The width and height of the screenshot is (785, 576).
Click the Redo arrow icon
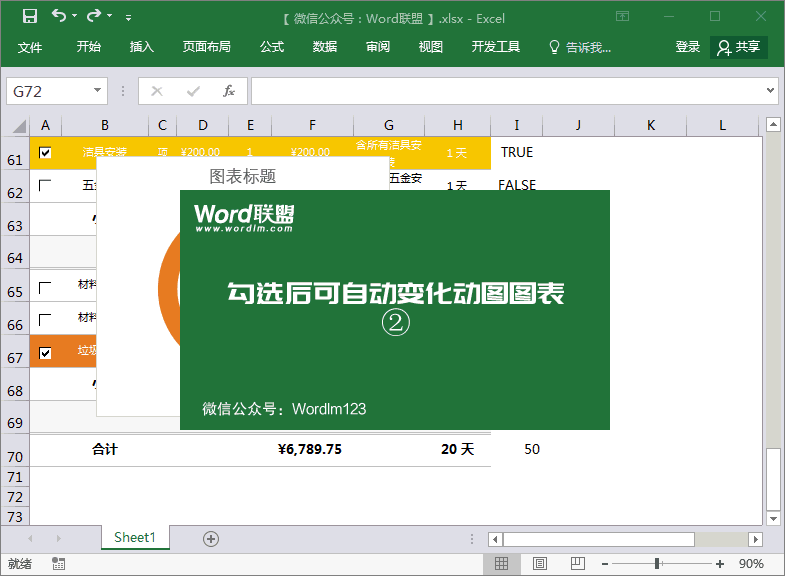[94, 16]
